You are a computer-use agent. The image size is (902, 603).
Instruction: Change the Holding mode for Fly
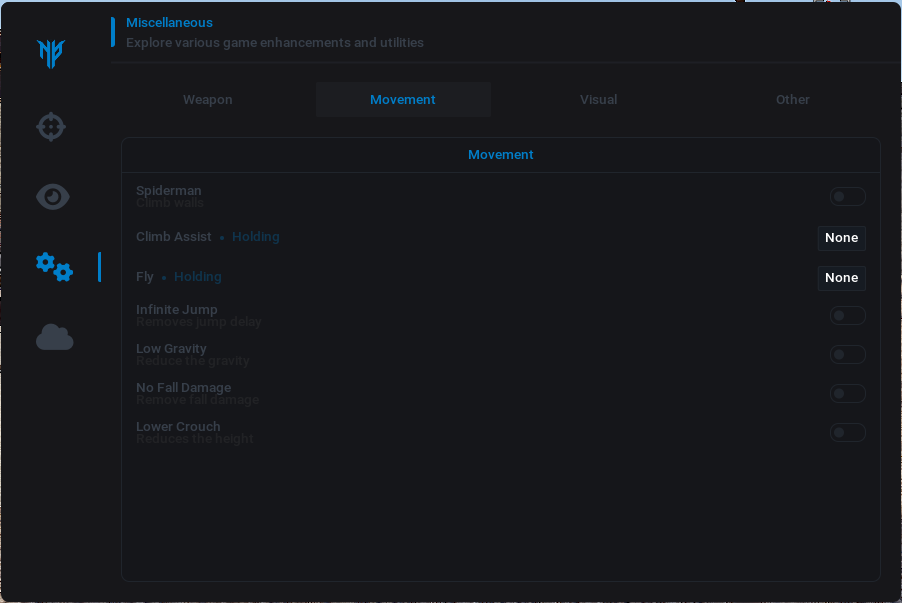(x=197, y=277)
